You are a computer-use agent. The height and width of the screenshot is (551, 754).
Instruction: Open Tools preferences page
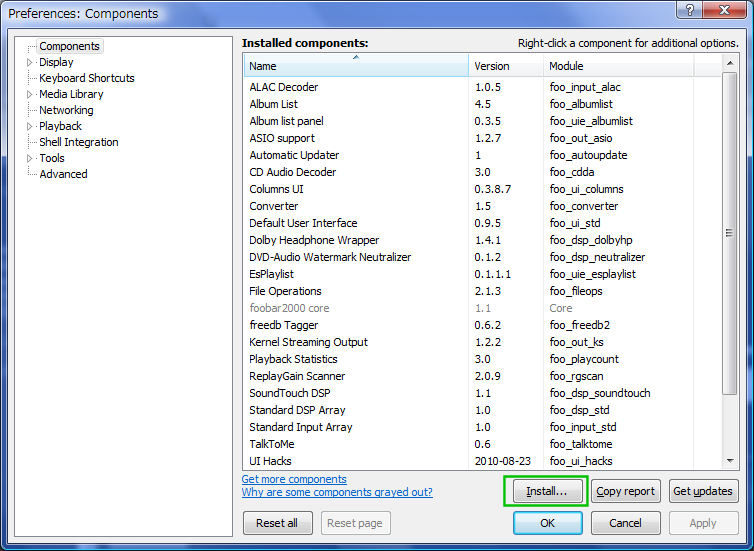(x=52, y=158)
